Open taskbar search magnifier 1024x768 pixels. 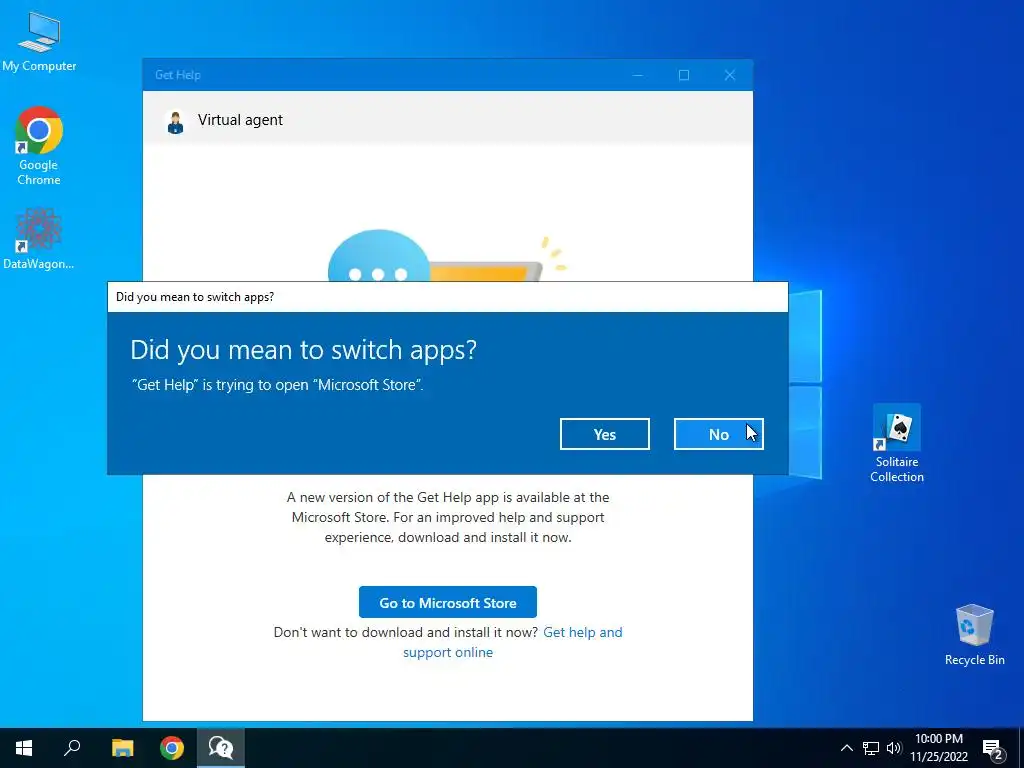72,748
